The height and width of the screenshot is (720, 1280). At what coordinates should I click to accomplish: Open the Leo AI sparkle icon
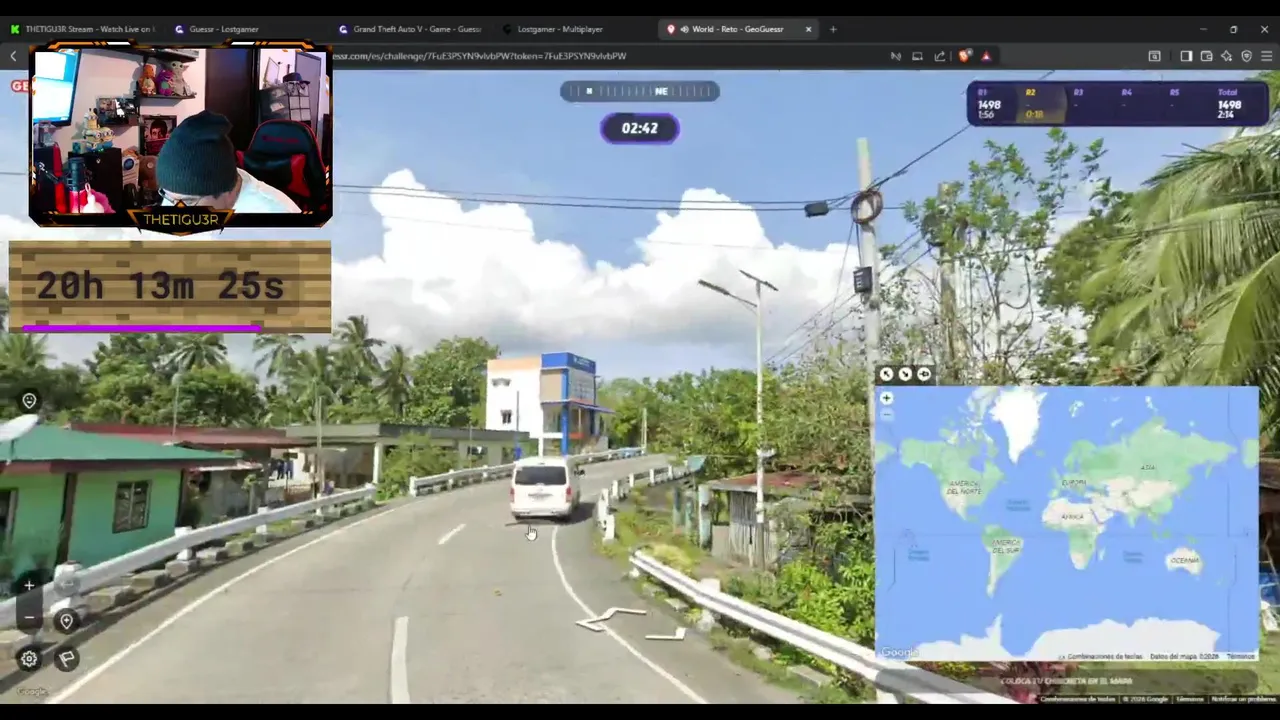pos(1227,56)
